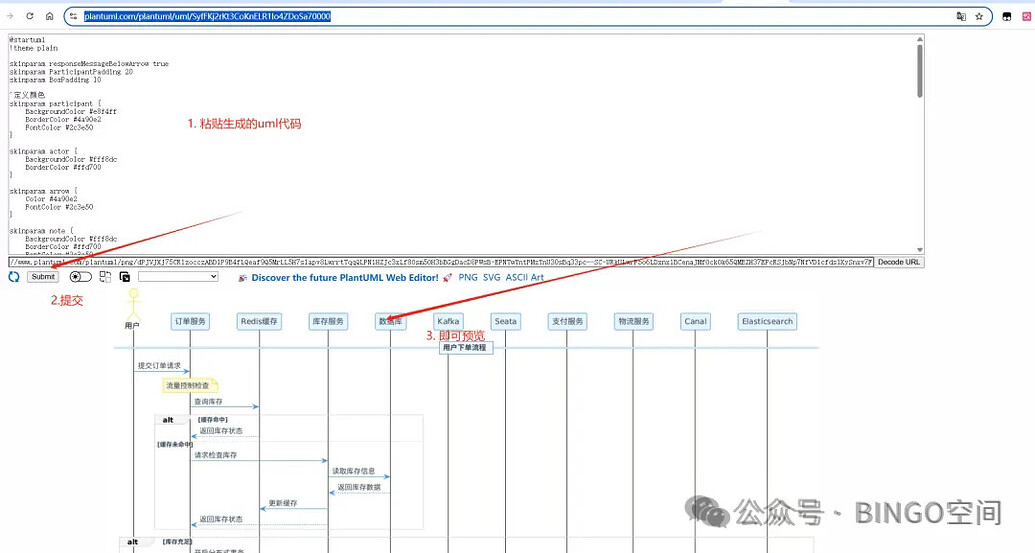Click the 查询库存 message label

click(x=208, y=401)
